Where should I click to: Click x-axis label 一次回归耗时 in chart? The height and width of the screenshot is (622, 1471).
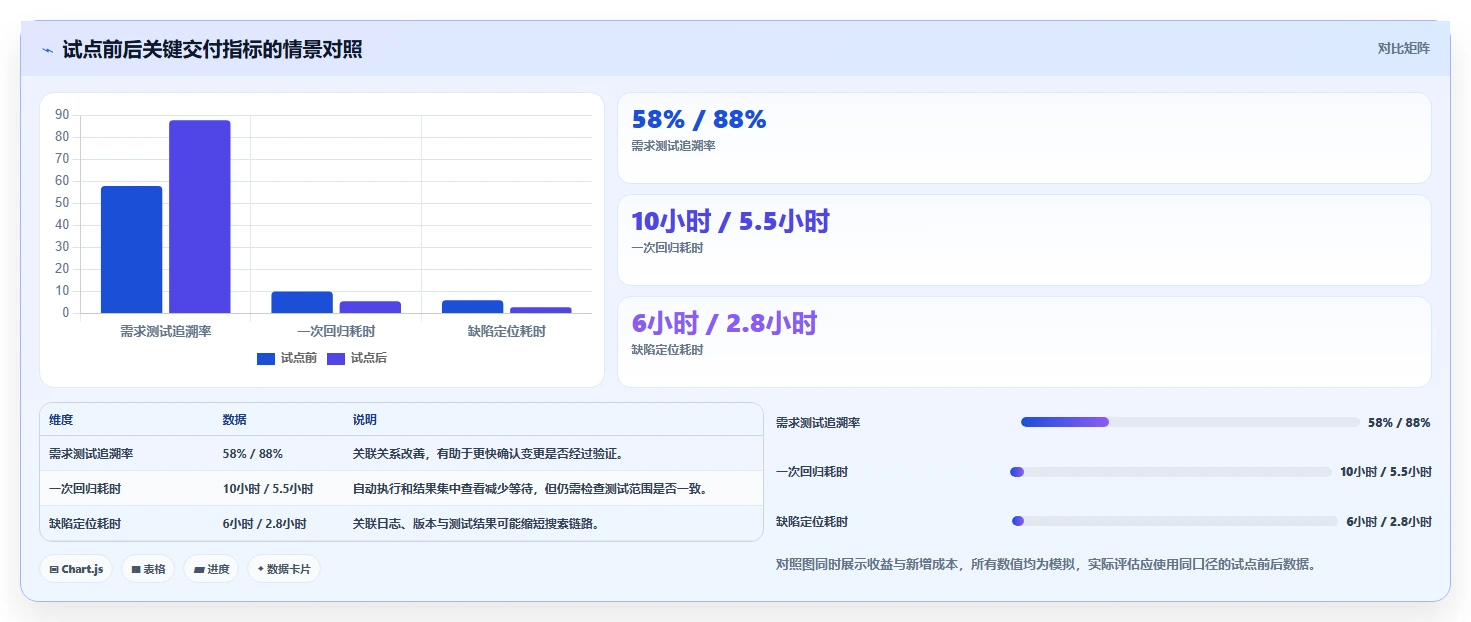[336, 331]
